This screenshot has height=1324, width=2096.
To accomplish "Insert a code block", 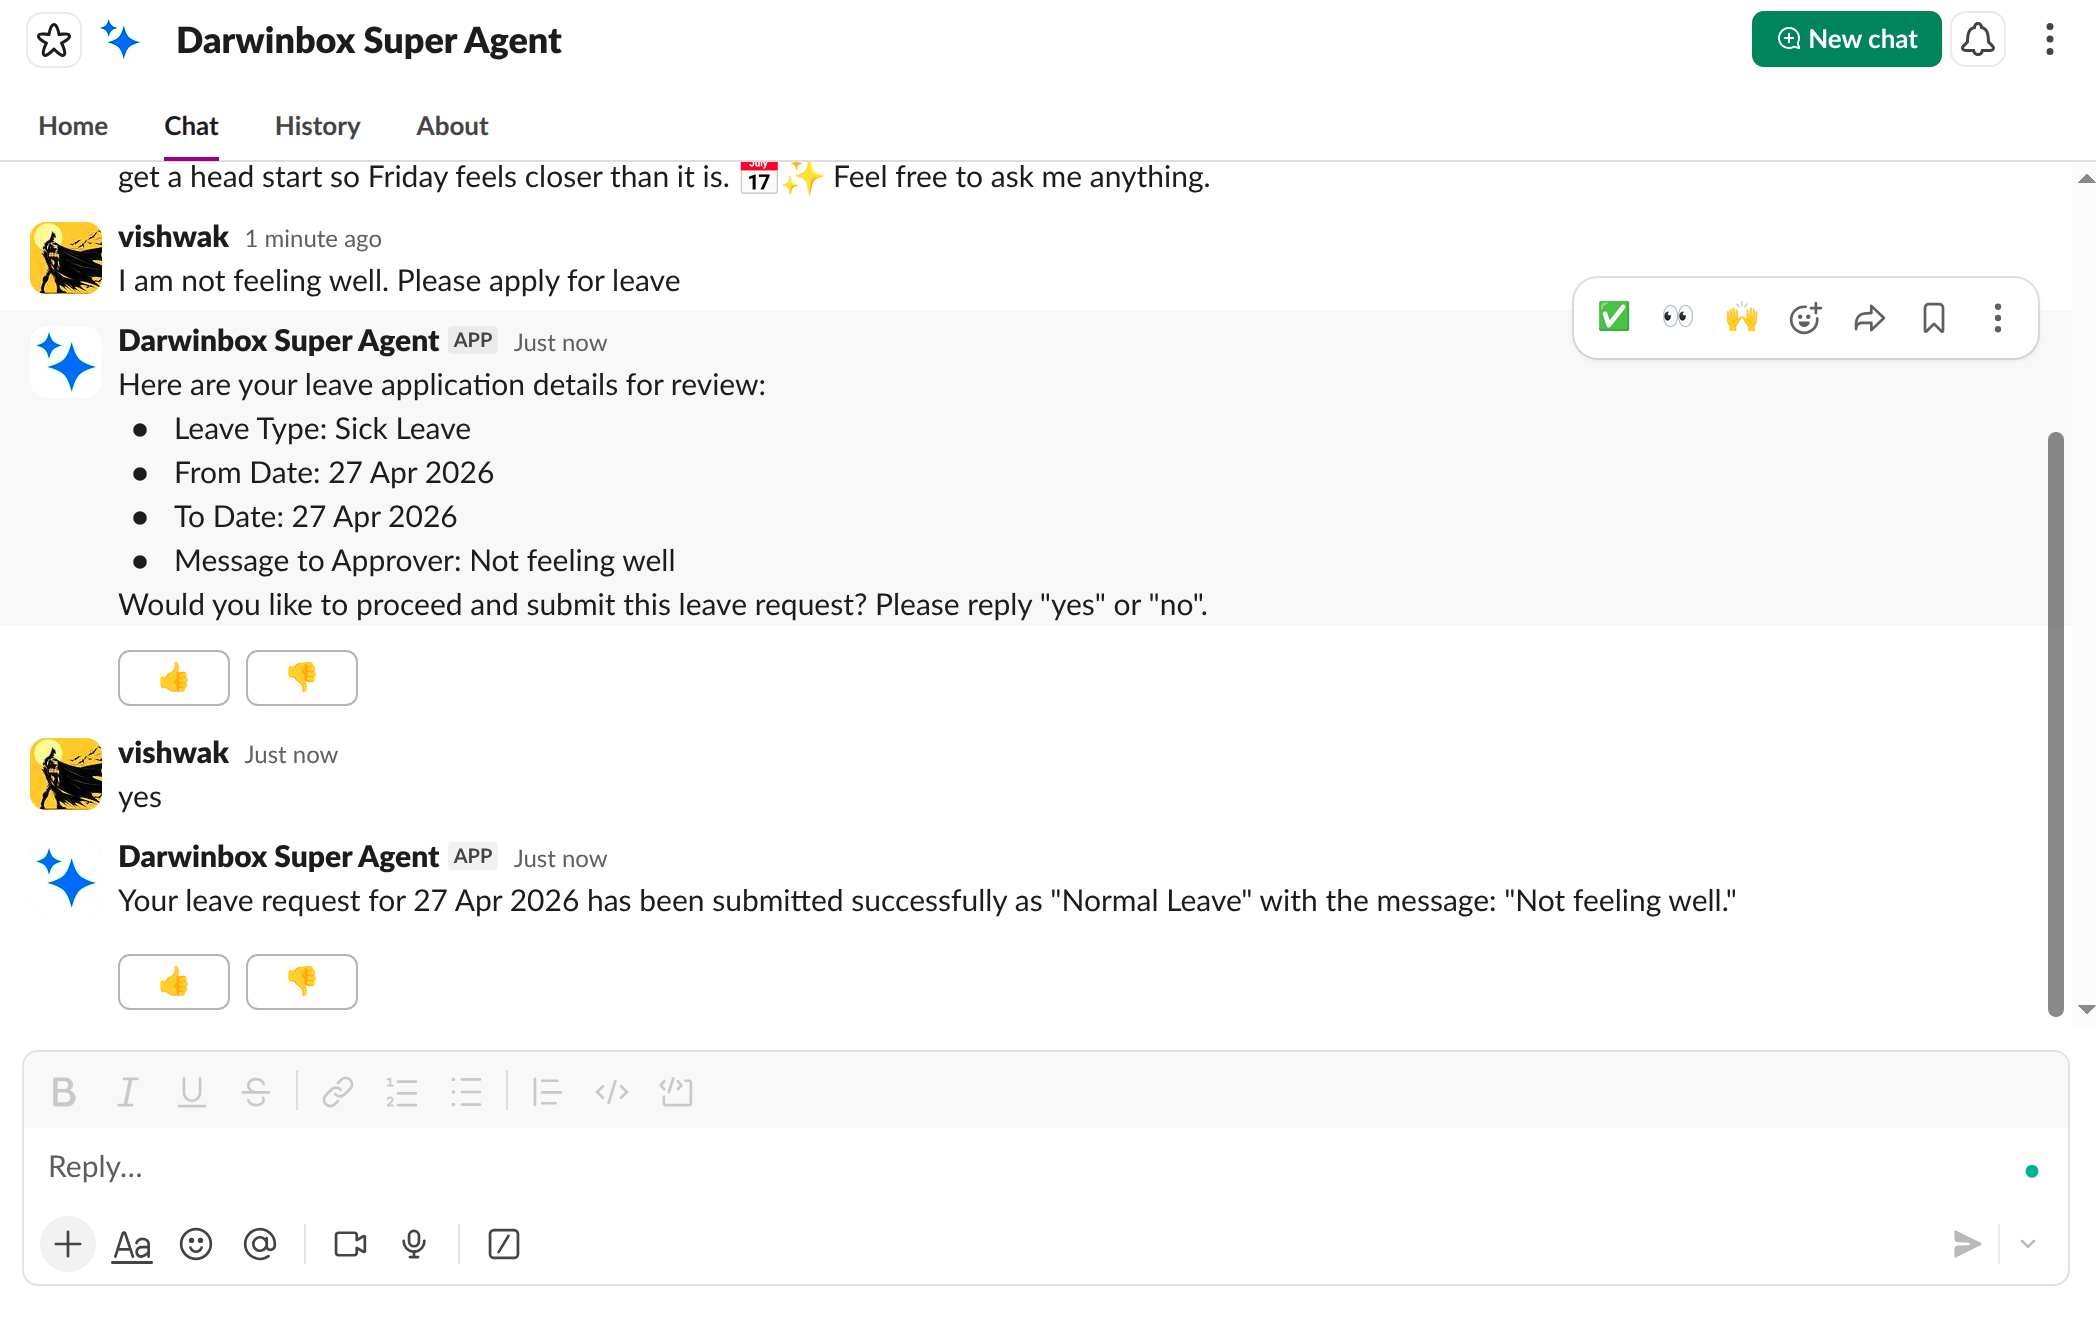I will pyautogui.click(x=676, y=1092).
